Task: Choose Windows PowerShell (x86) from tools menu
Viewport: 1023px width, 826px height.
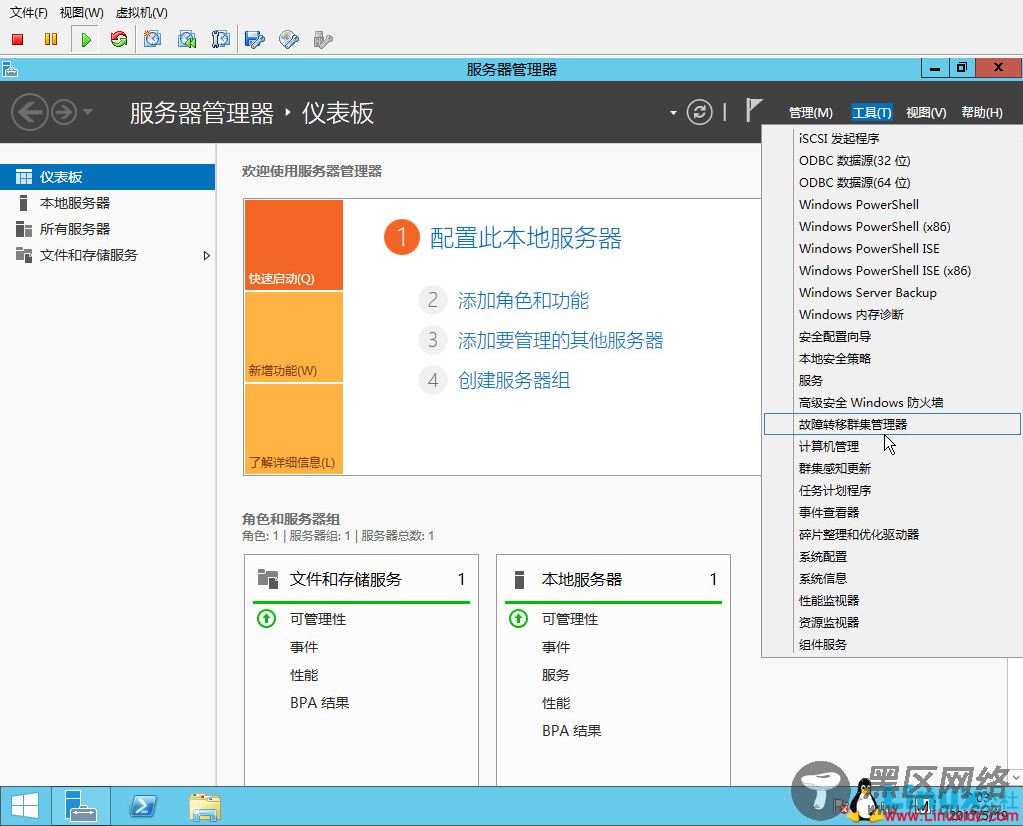Action: point(892,226)
